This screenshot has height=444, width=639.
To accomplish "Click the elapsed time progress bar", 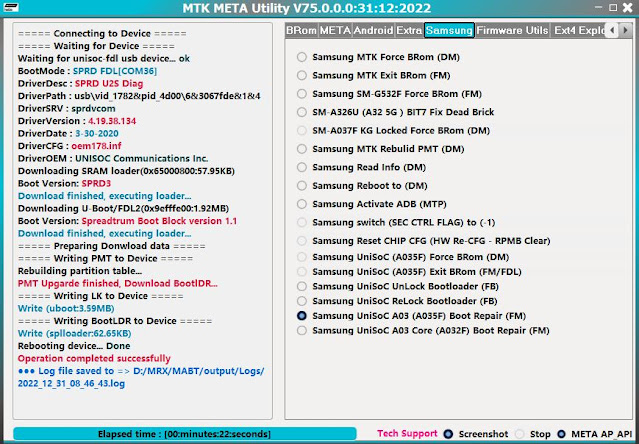I will [x=185, y=434].
